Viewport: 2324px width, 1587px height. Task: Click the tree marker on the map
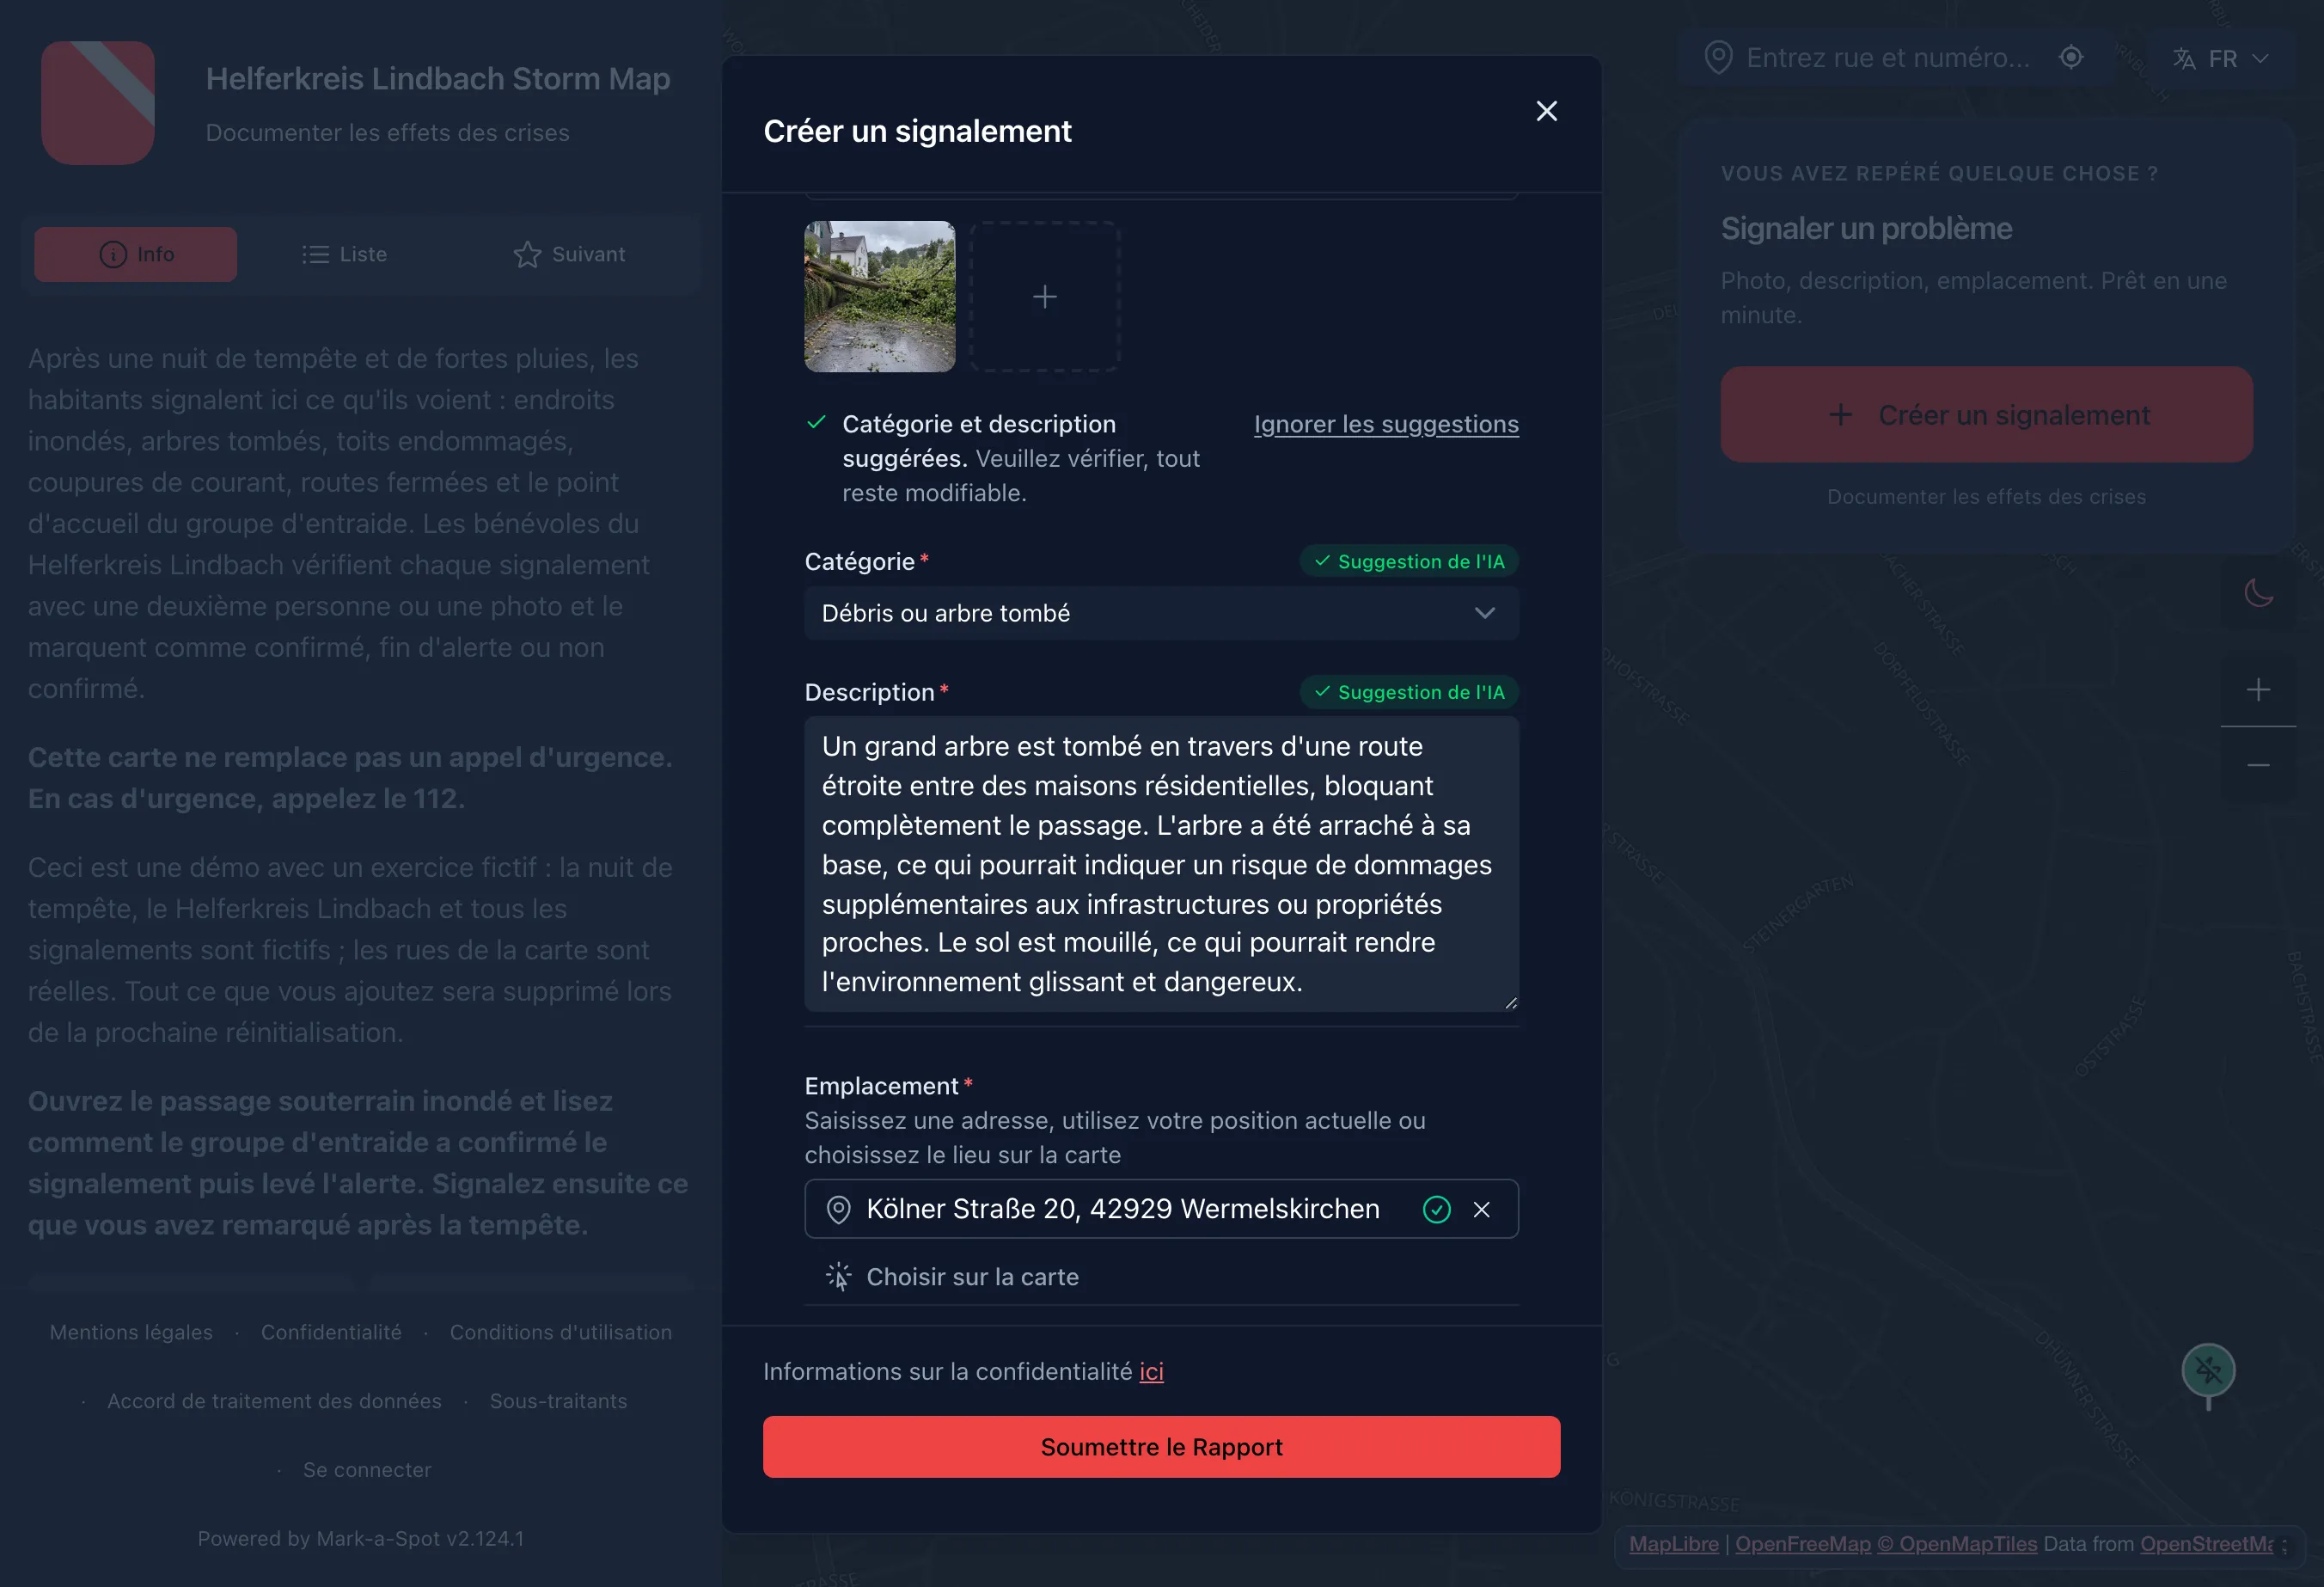coord(2208,1371)
